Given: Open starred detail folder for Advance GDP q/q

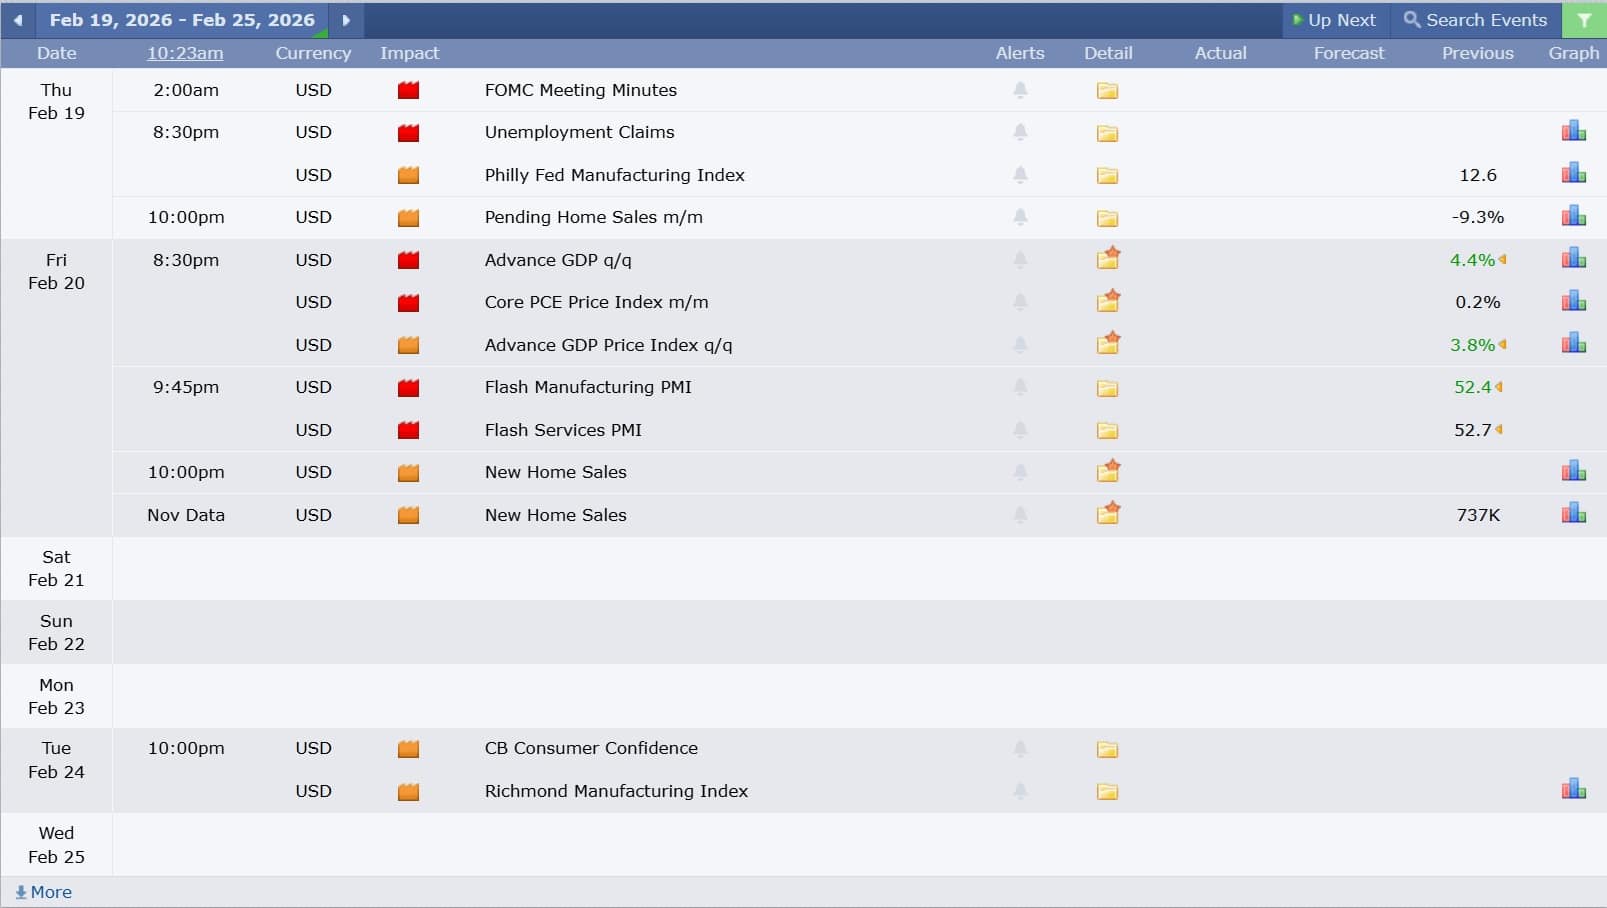Looking at the screenshot, I should [1107, 259].
